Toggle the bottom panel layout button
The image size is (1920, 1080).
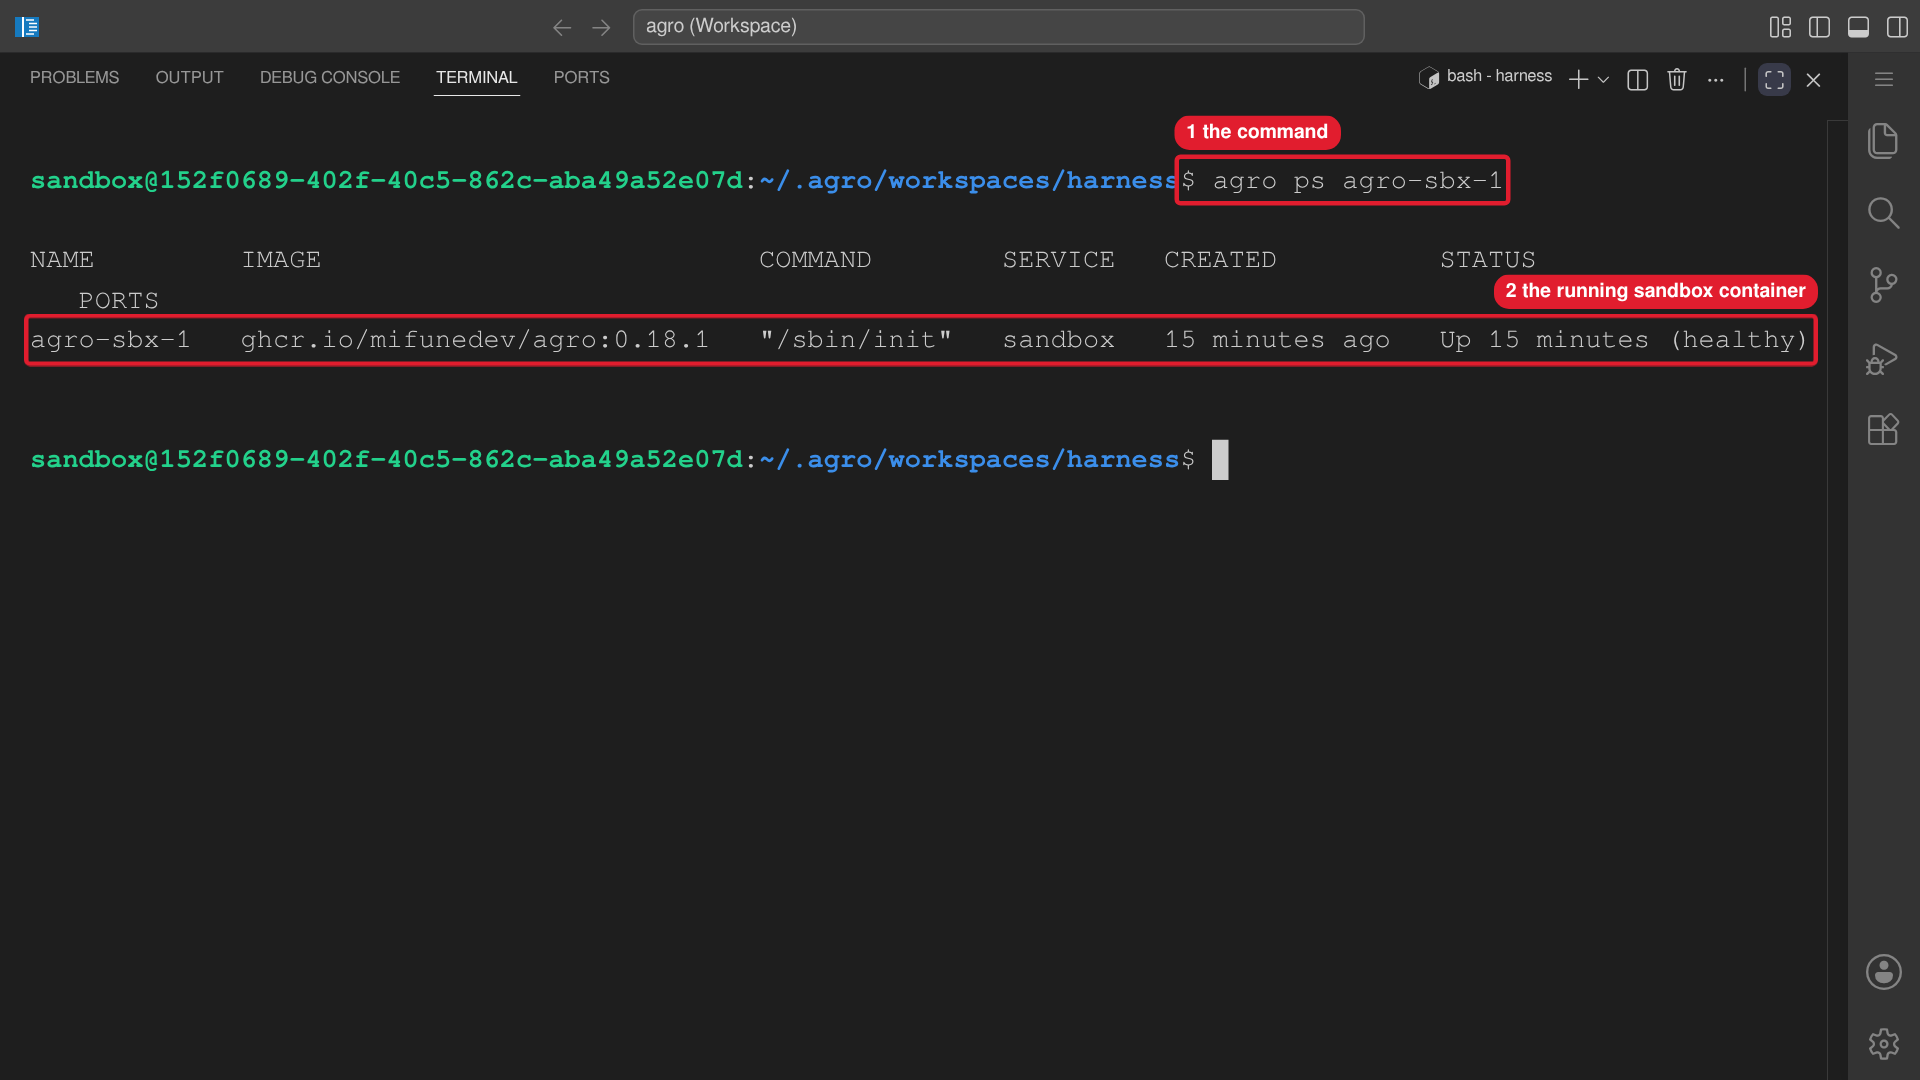pyautogui.click(x=1858, y=27)
